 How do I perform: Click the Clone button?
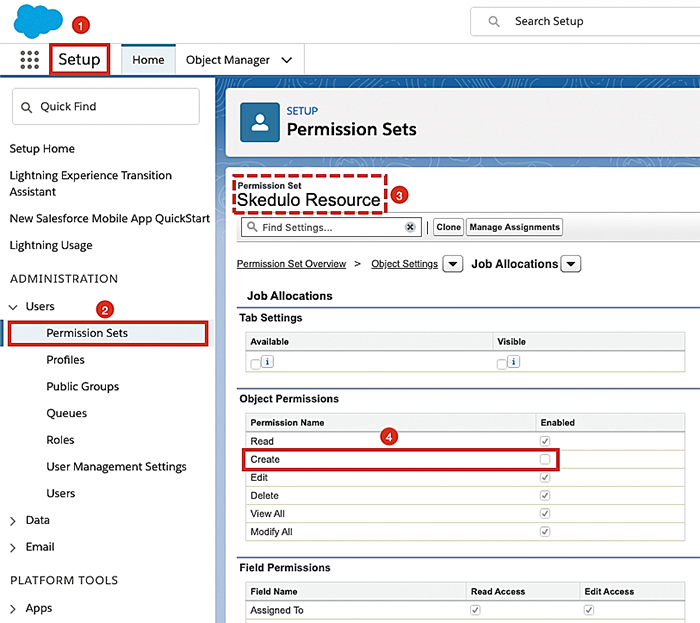tap(448, 227)
